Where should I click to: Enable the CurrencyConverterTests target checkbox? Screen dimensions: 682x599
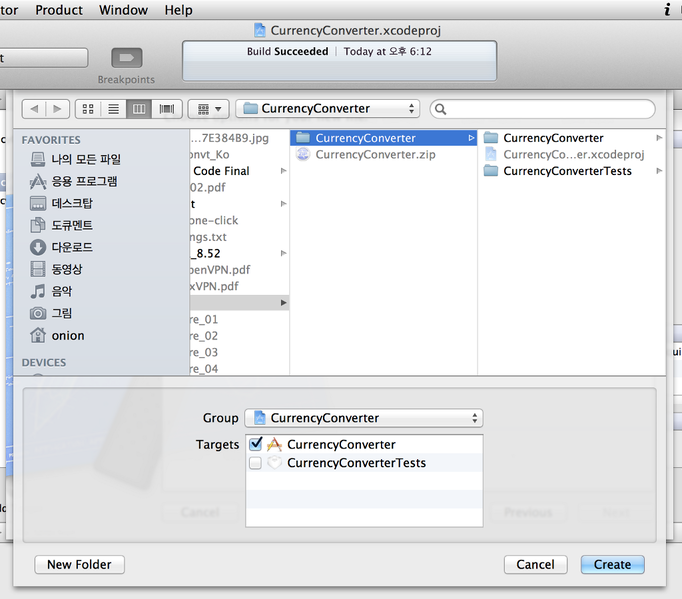pos(256,463)
